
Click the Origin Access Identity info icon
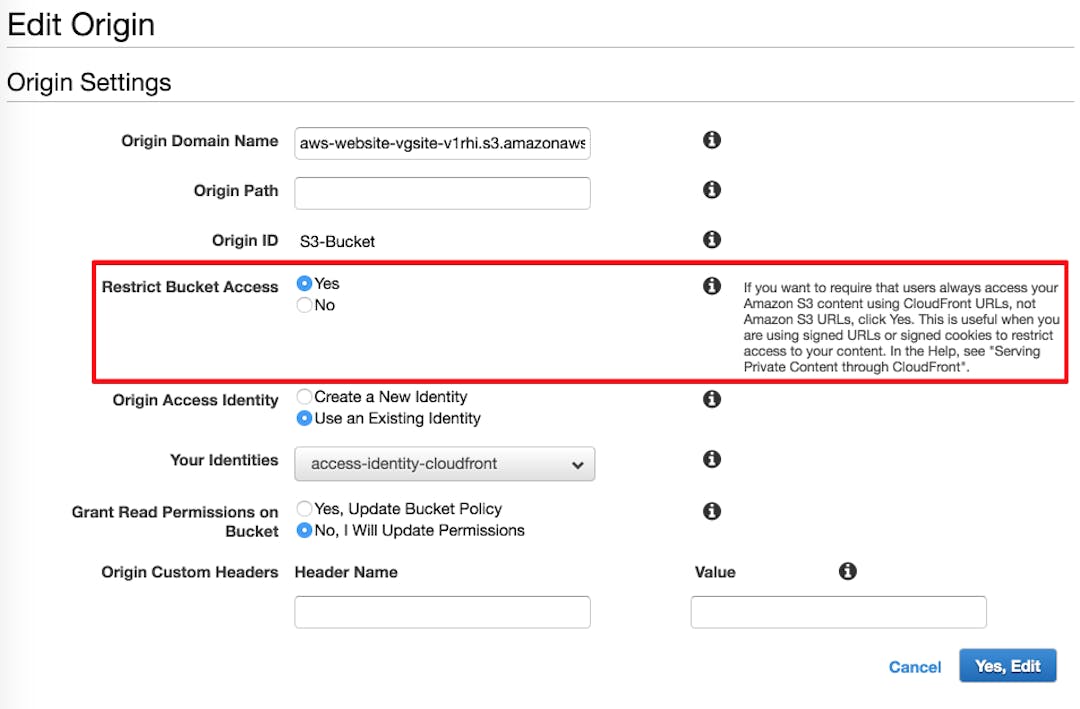pos(712,399)
